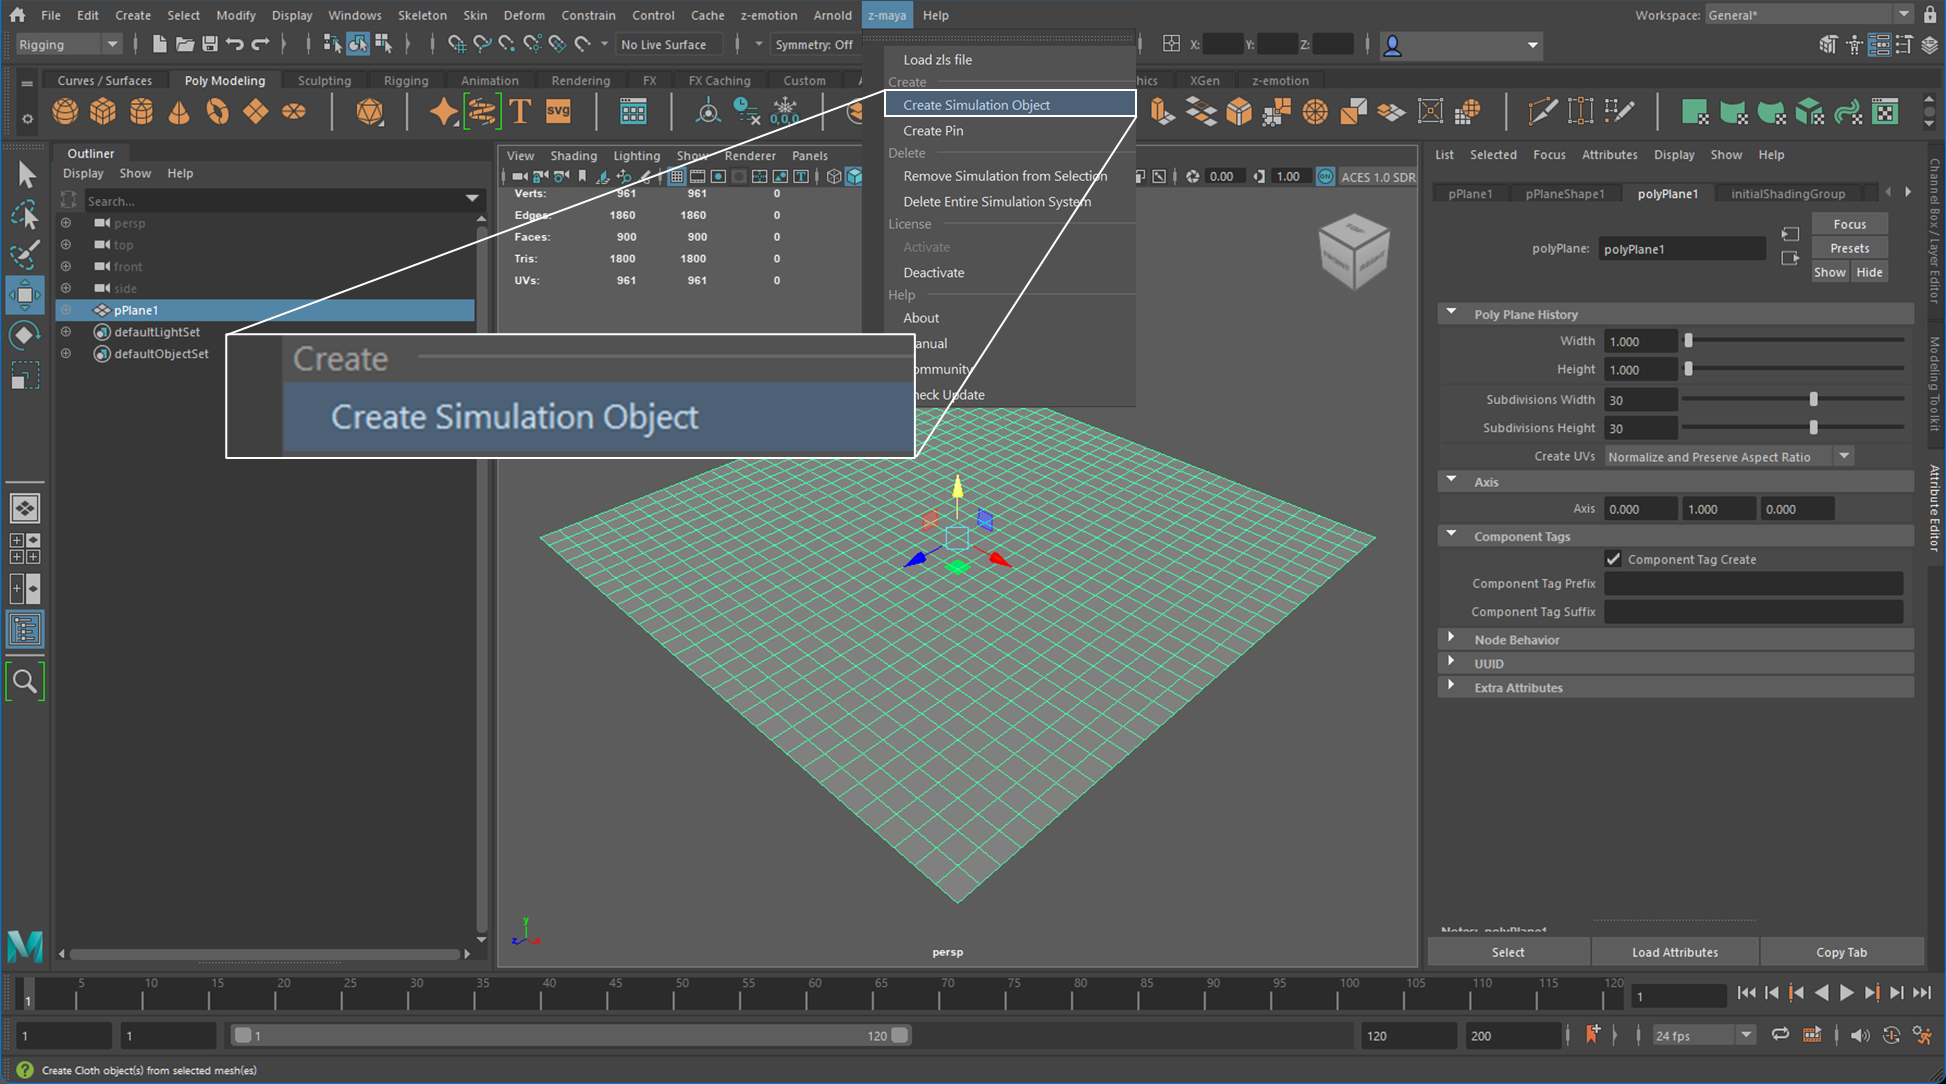Activate the Move tool in toolbox
Viewport: 1946px width, 1084px height.
(x=25, y=294)
